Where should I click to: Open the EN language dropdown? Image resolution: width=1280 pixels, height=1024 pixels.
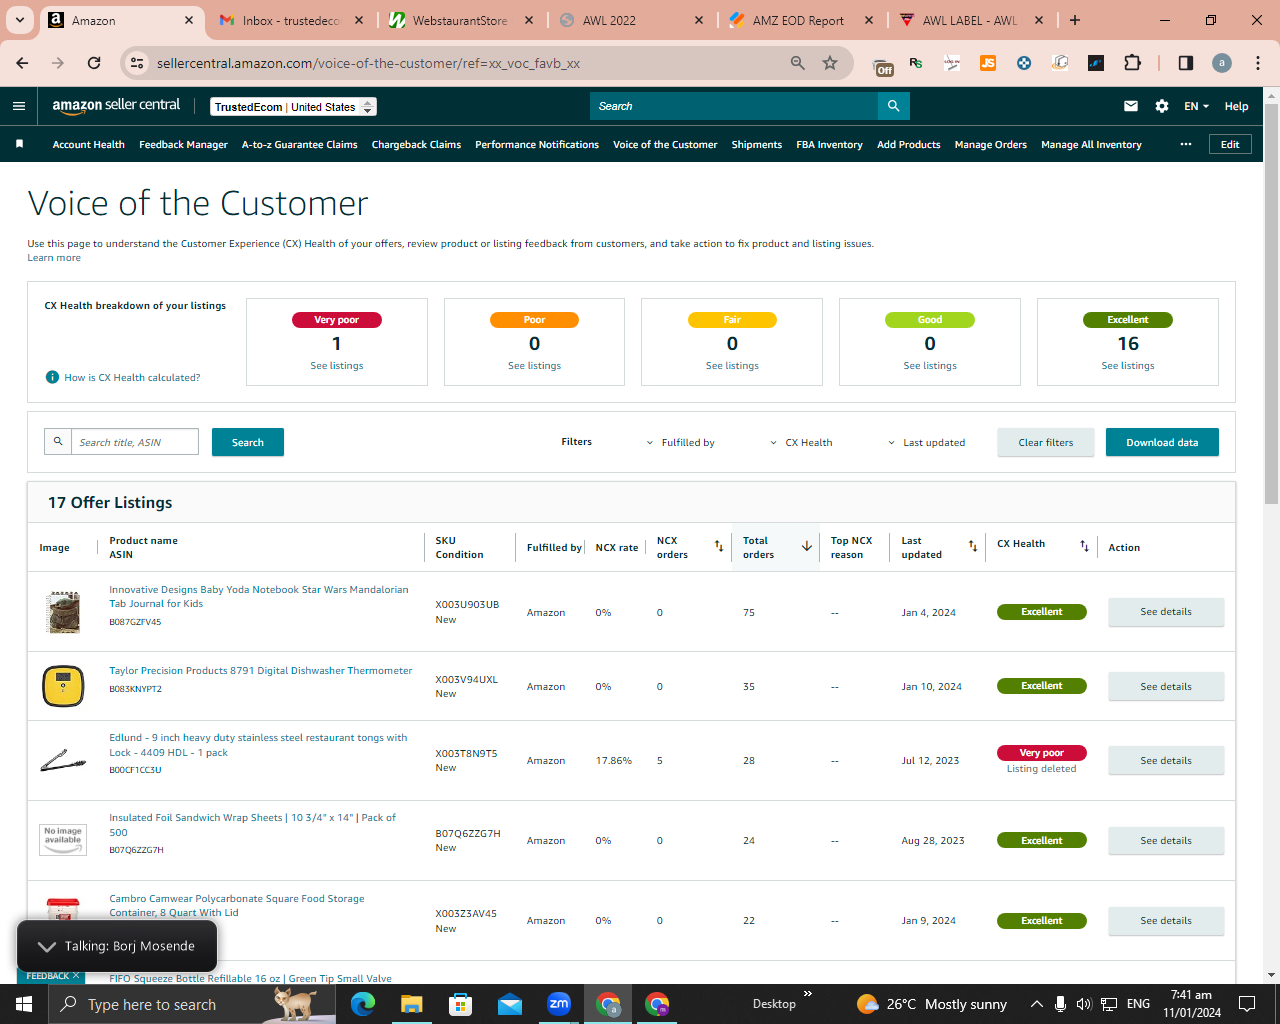click(1197, 106)
